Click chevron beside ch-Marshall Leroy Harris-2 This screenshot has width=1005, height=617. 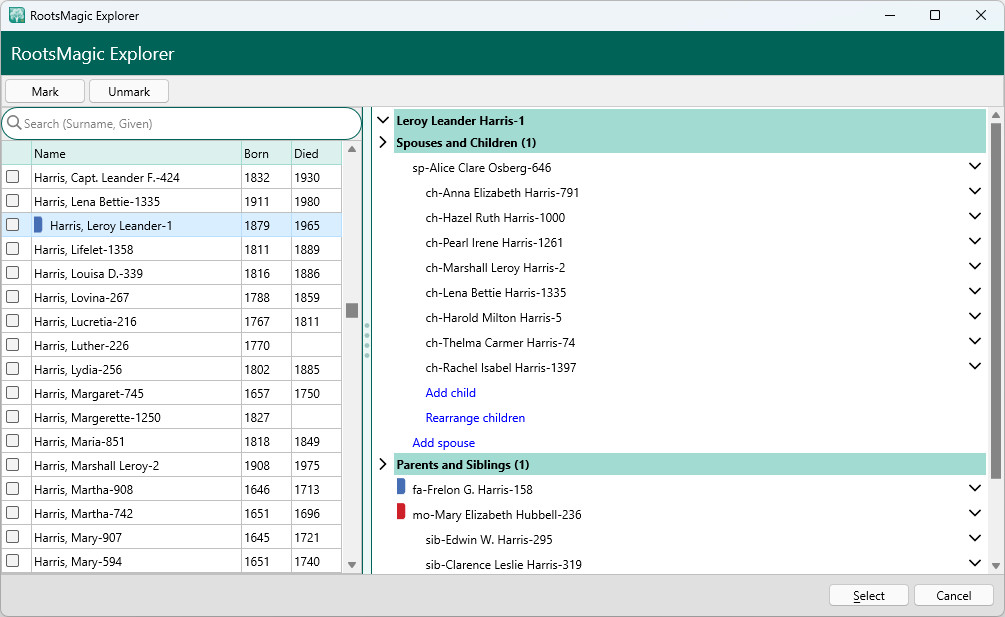click(x=975, y=267)
